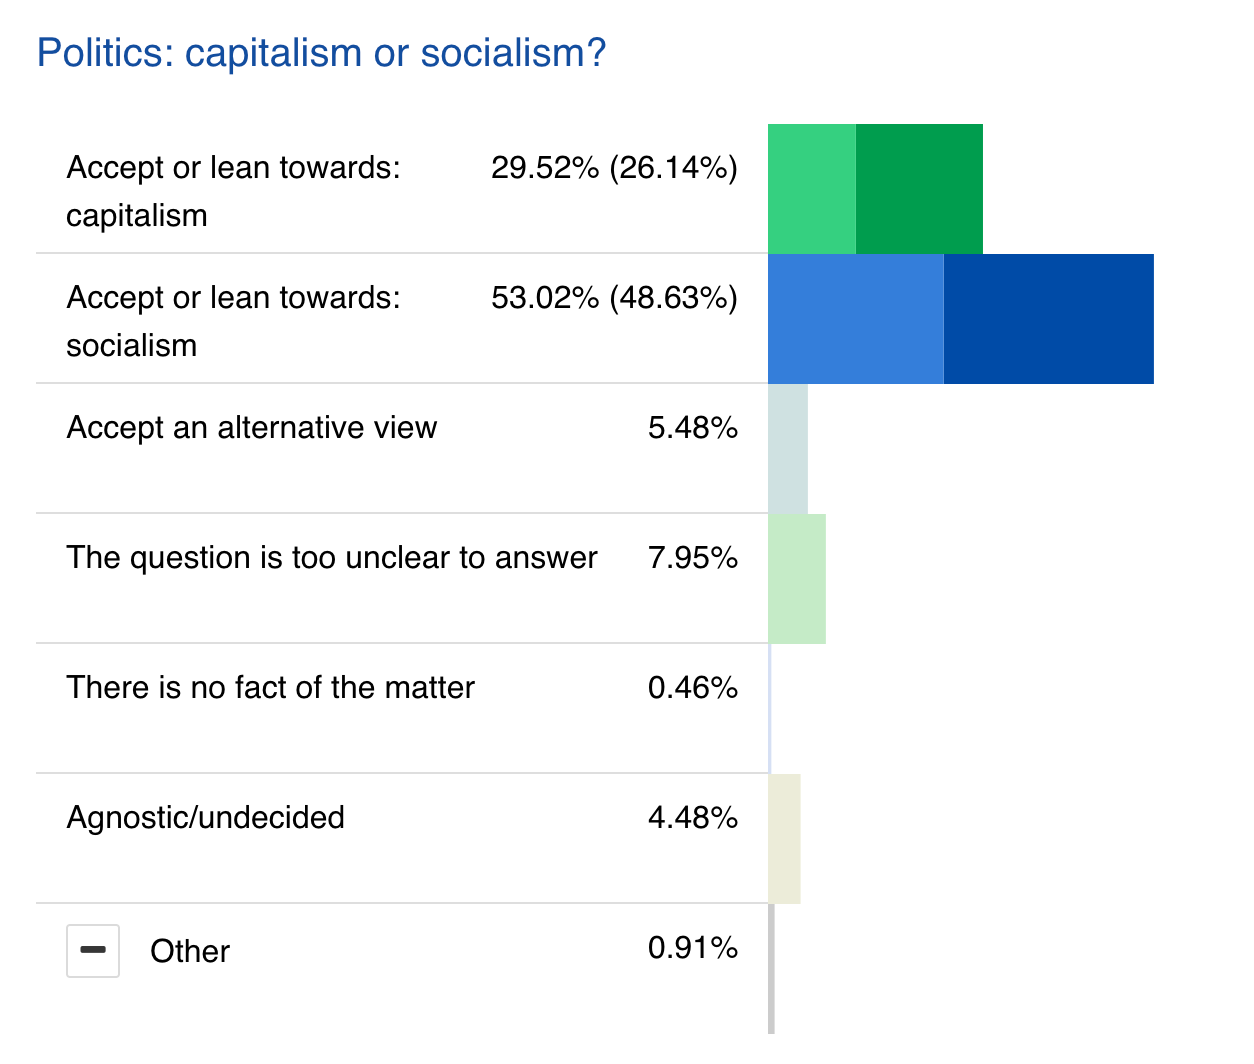Select the "Accept or lean towards: socialism" label
This screenshot has width=1254, height=1064.
(233, 321)
